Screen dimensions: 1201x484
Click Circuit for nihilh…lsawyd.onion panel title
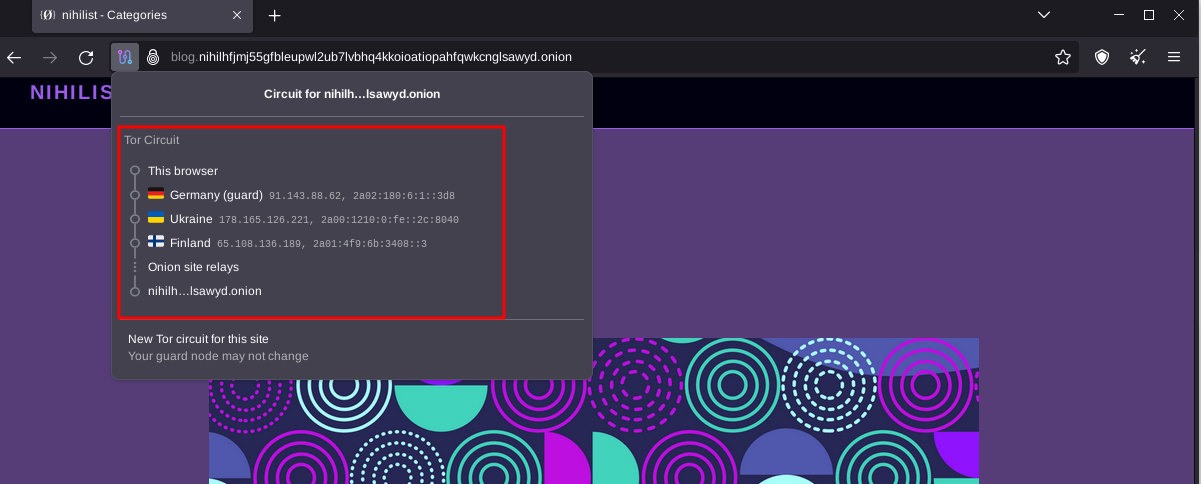point(352,94)
